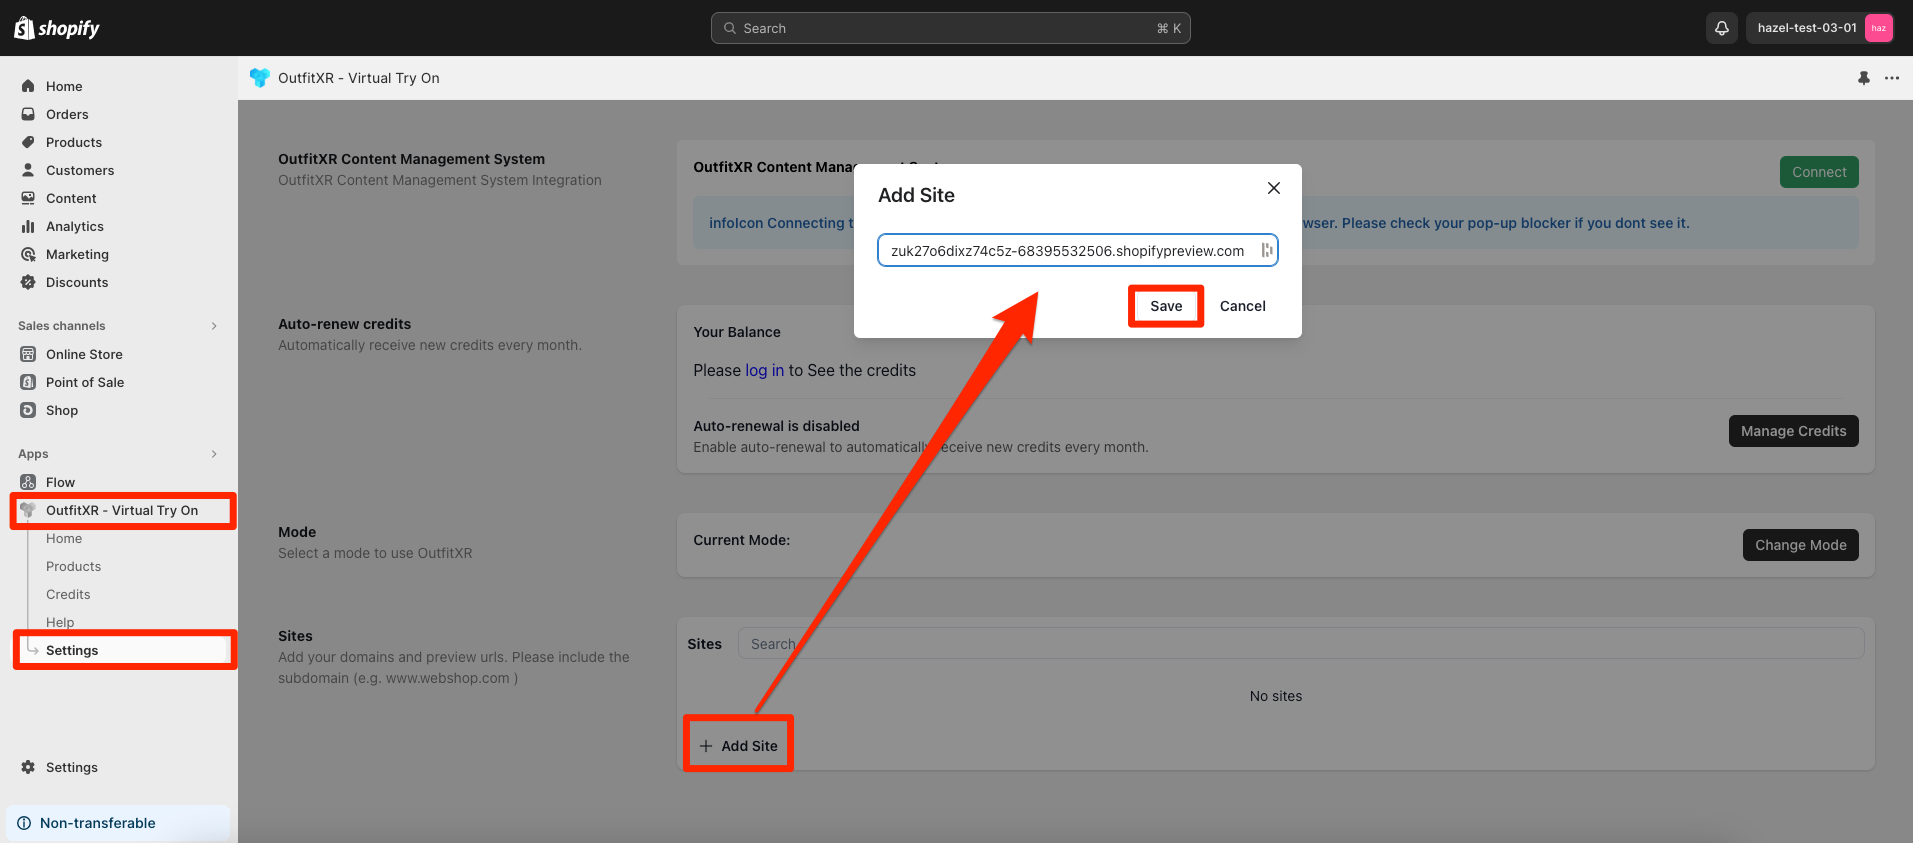
Task: Open Discounts in the sidebar
Action: [x=77, y=282]
